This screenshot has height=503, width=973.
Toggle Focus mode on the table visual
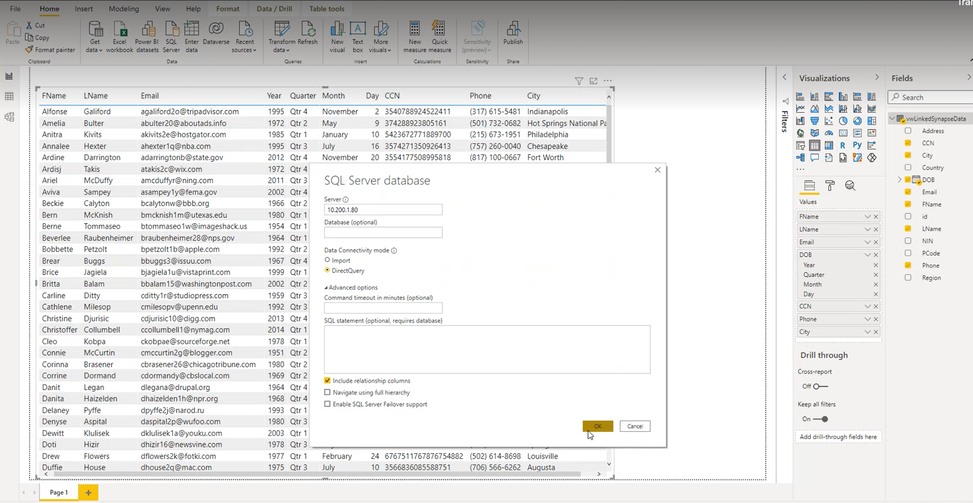(x=593, y=81)
